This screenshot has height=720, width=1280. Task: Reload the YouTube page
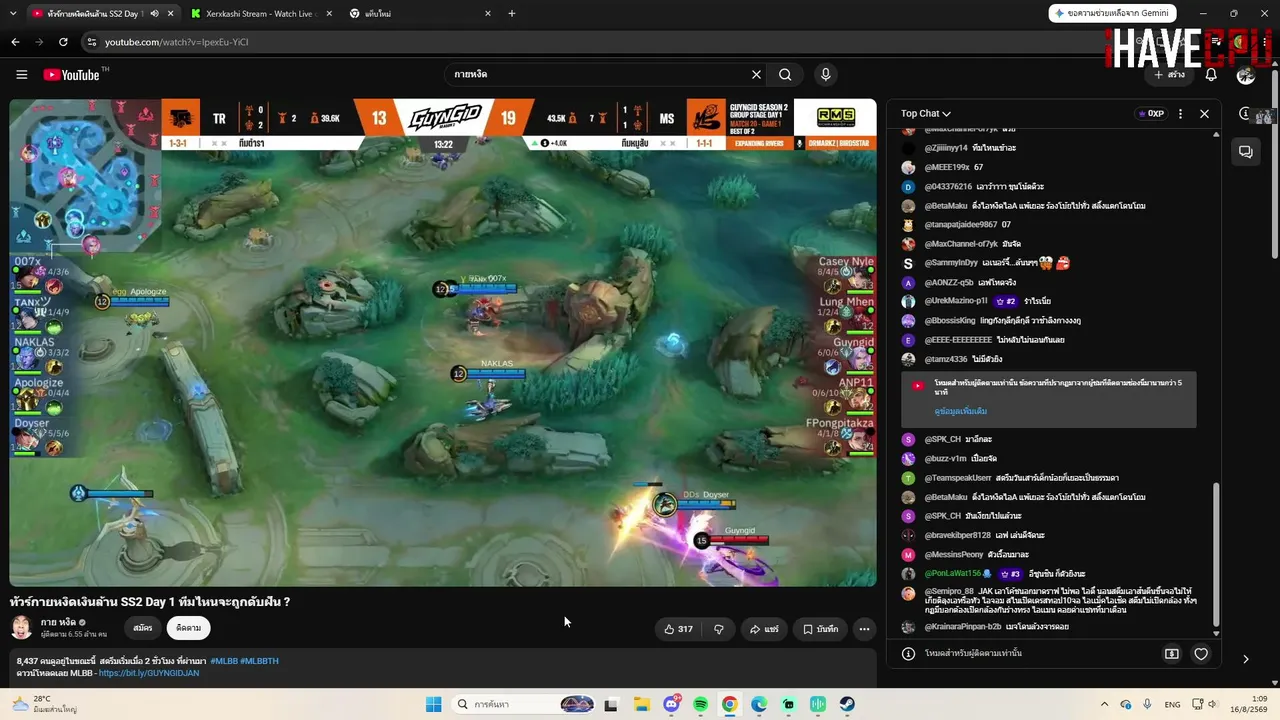(63, 42)
